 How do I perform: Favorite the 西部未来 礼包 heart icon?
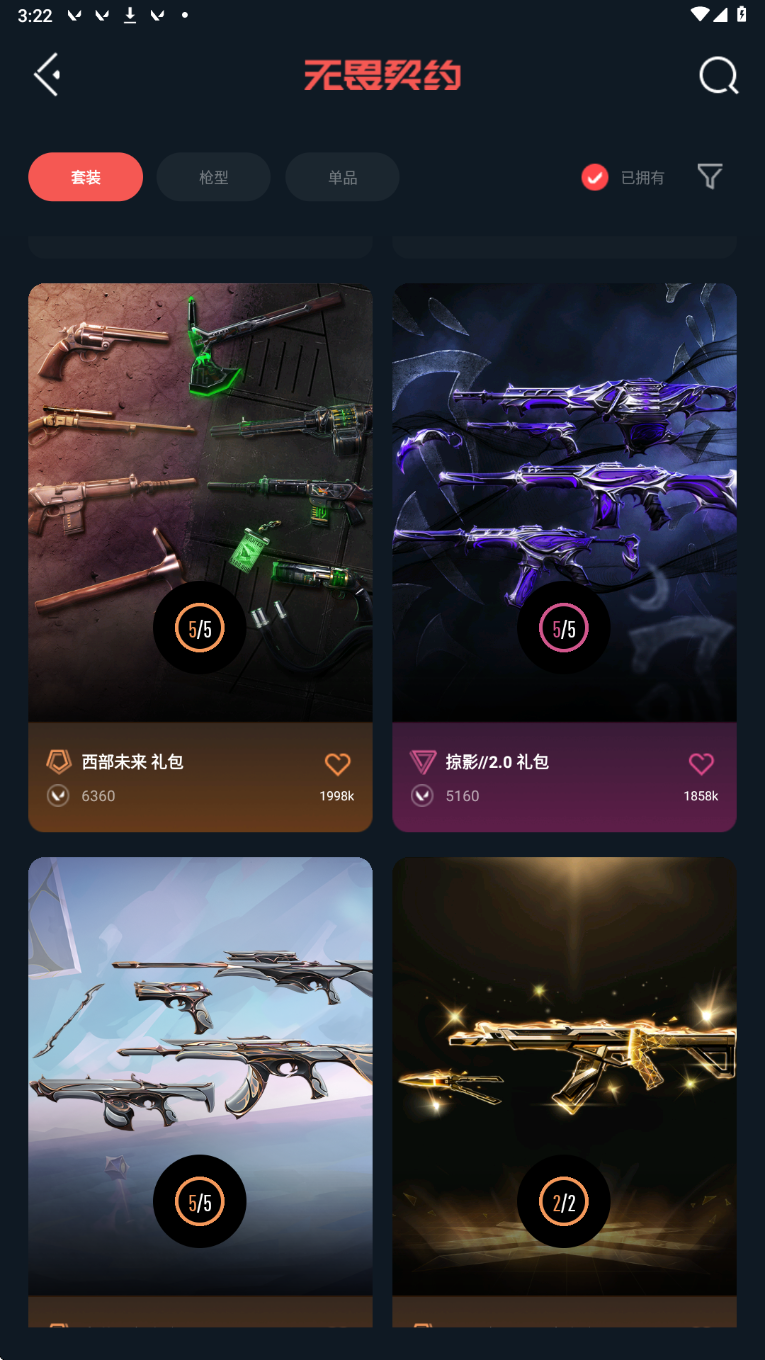pos(338,764)
